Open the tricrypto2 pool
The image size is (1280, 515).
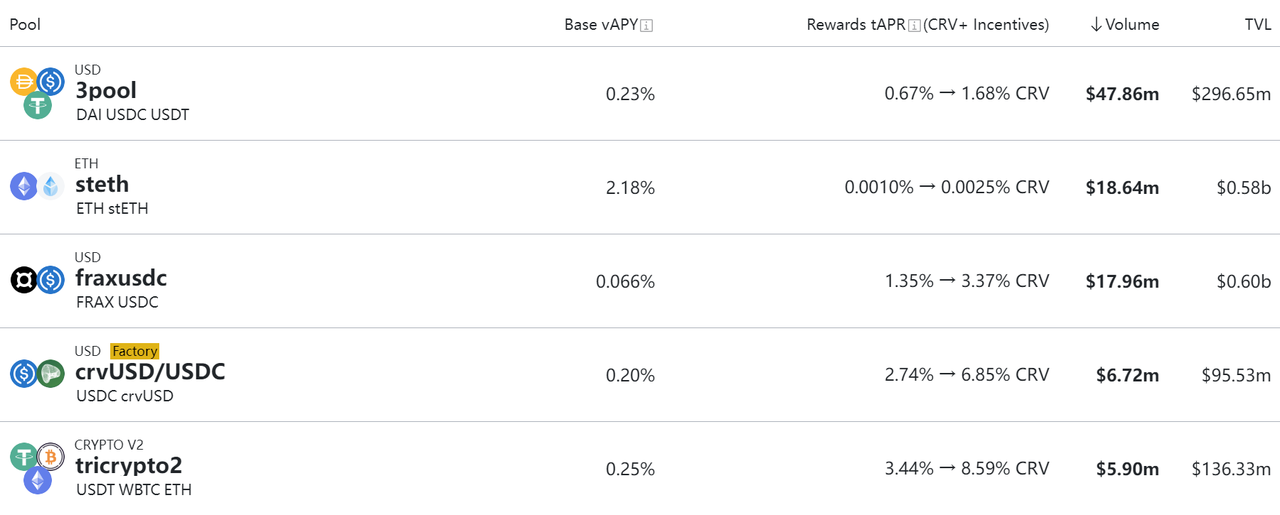click(x=128, y=466)
